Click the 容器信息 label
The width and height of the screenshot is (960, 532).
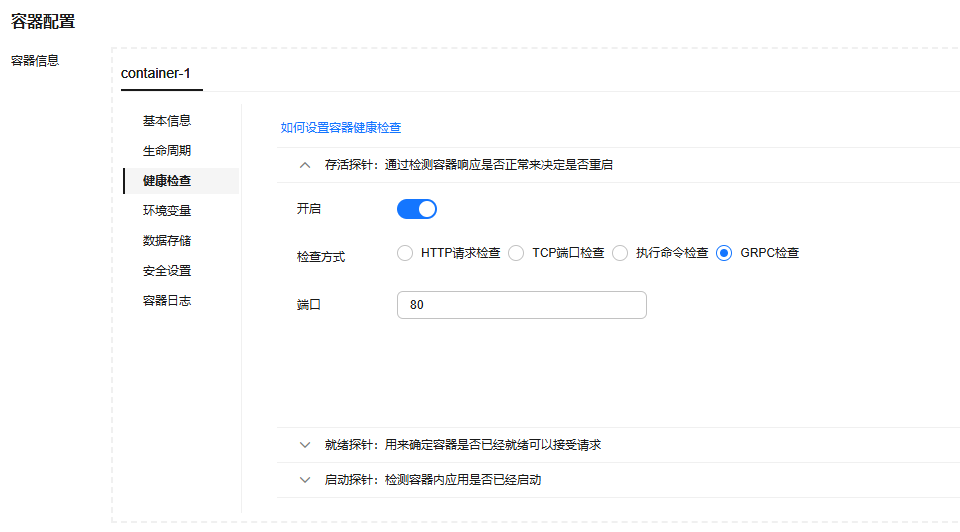click(x=35, y=61)
